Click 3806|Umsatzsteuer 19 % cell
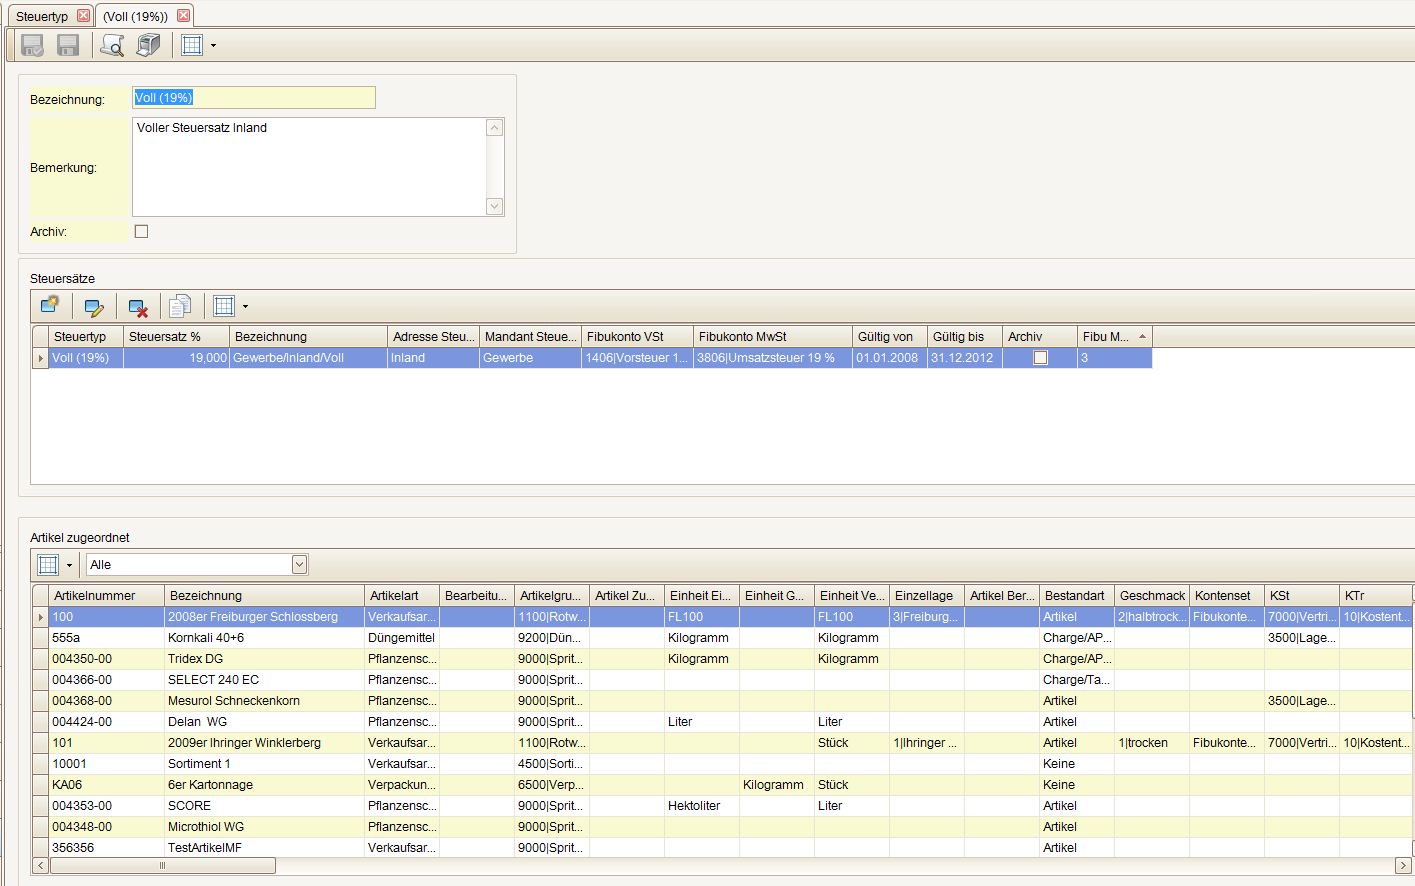1415x886 pixels. (x=772, y=358)
